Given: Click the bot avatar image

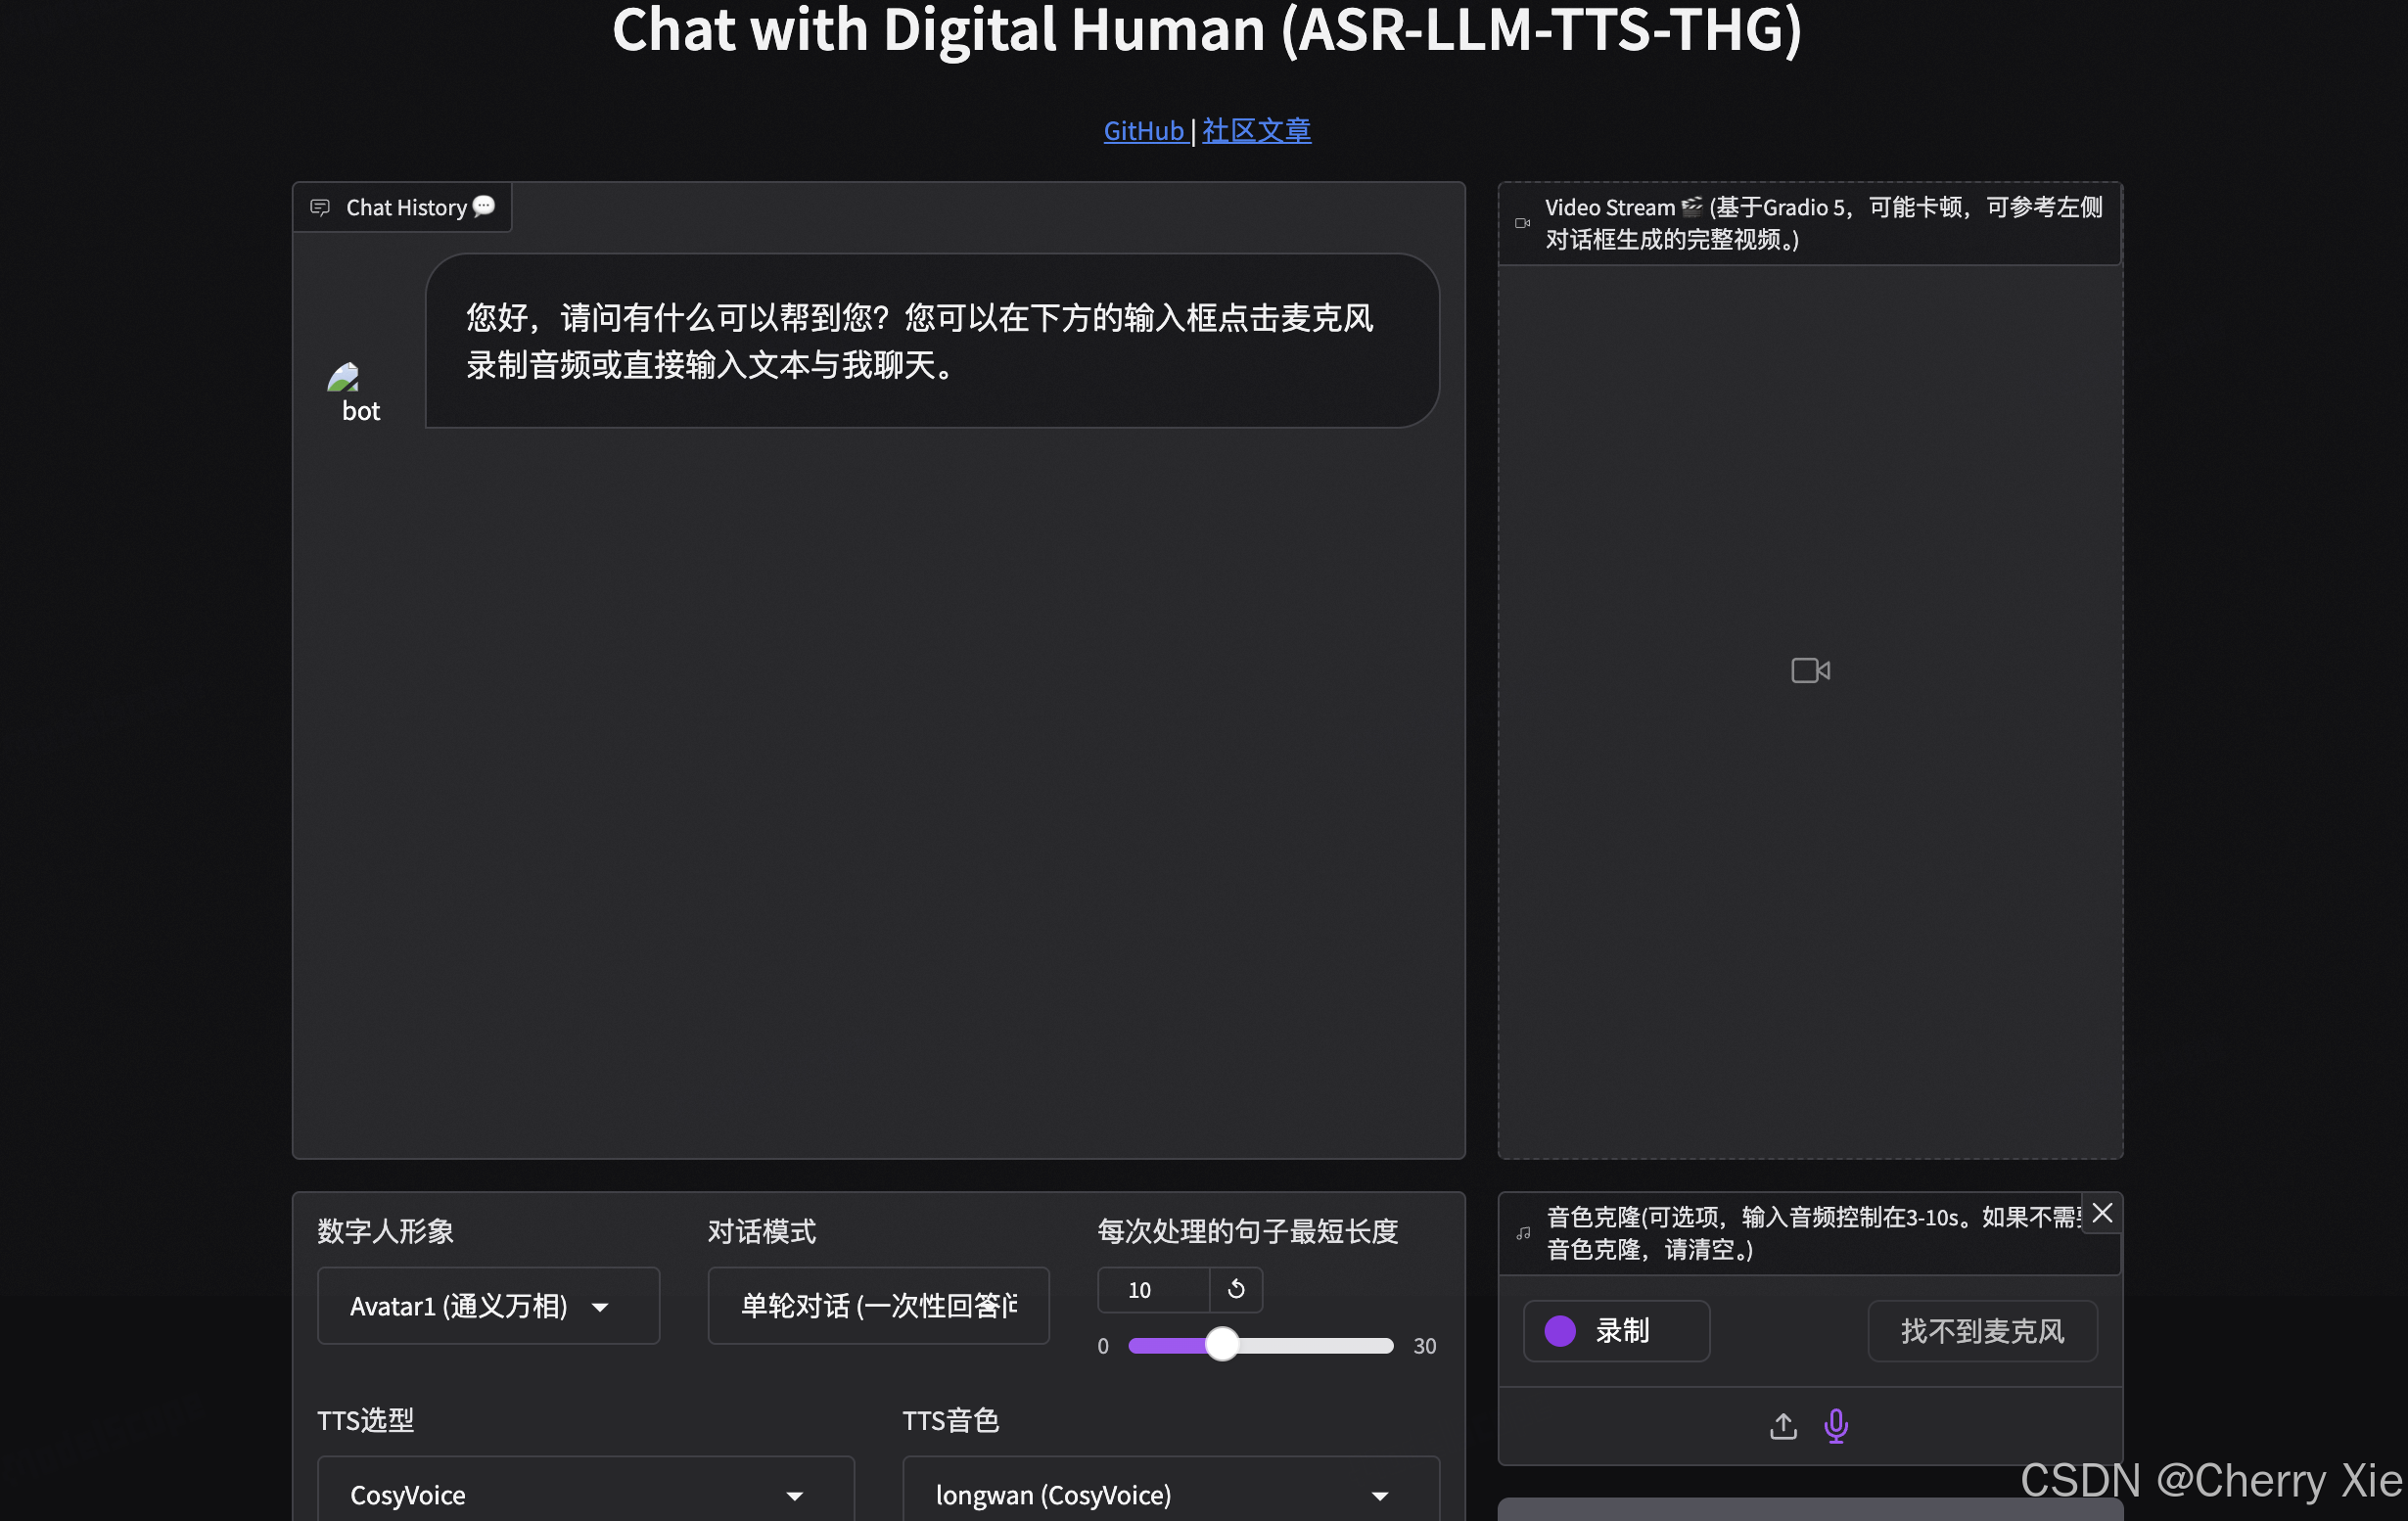Looking at the screenshot, I should point(343,377).
